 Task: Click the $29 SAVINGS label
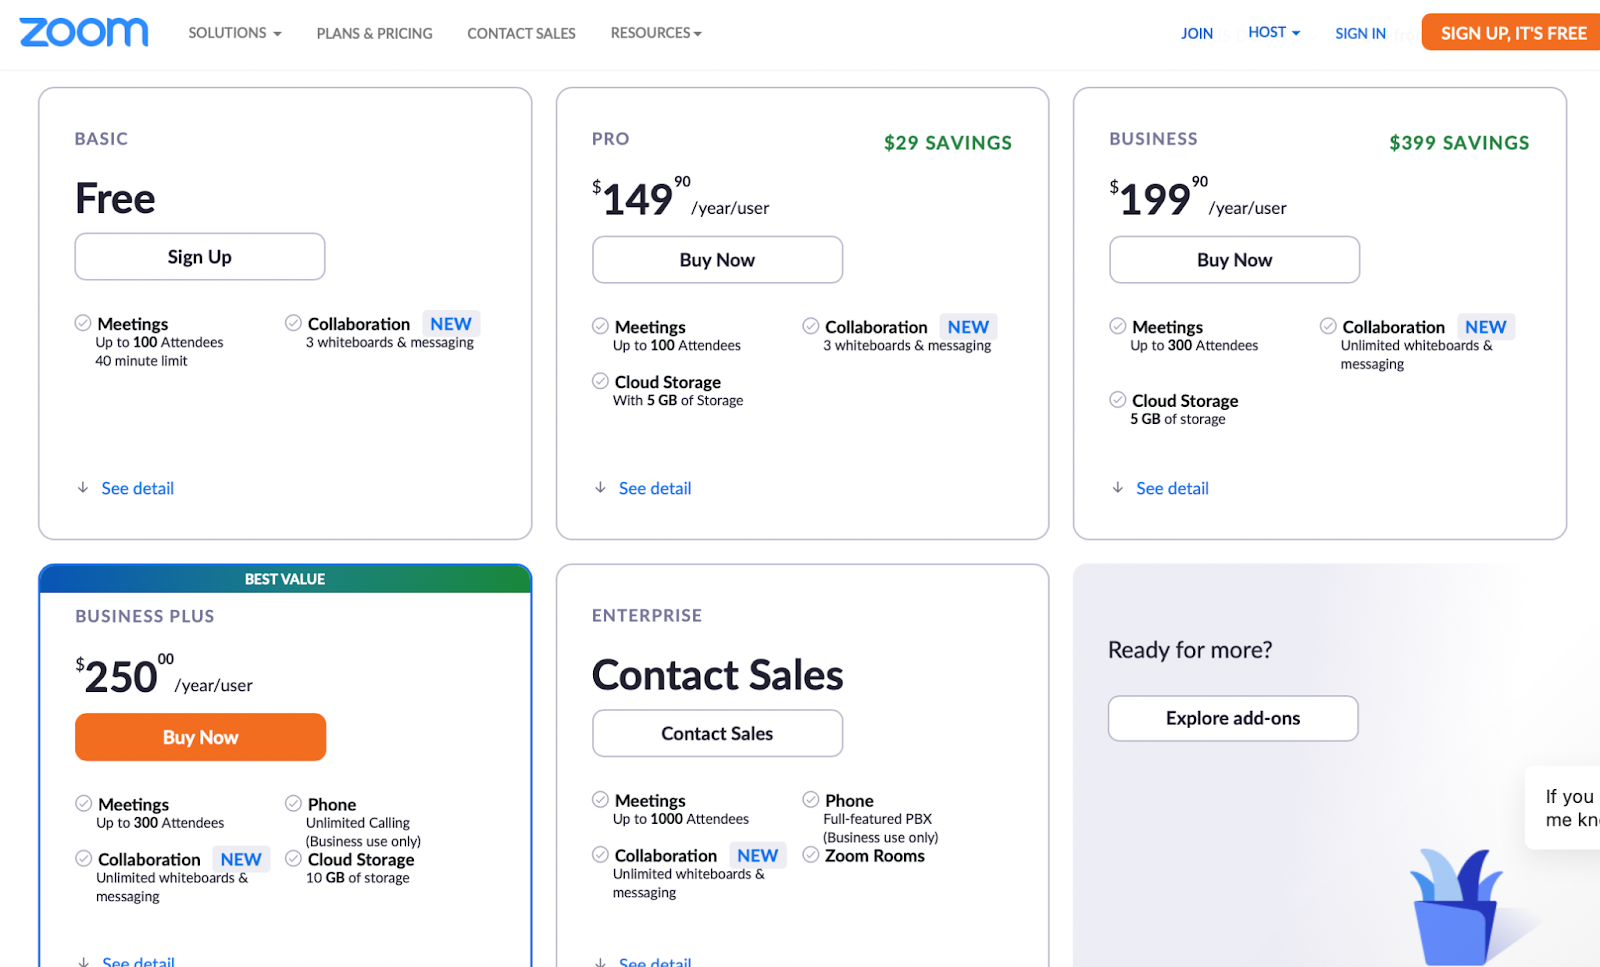click(948, 143)
